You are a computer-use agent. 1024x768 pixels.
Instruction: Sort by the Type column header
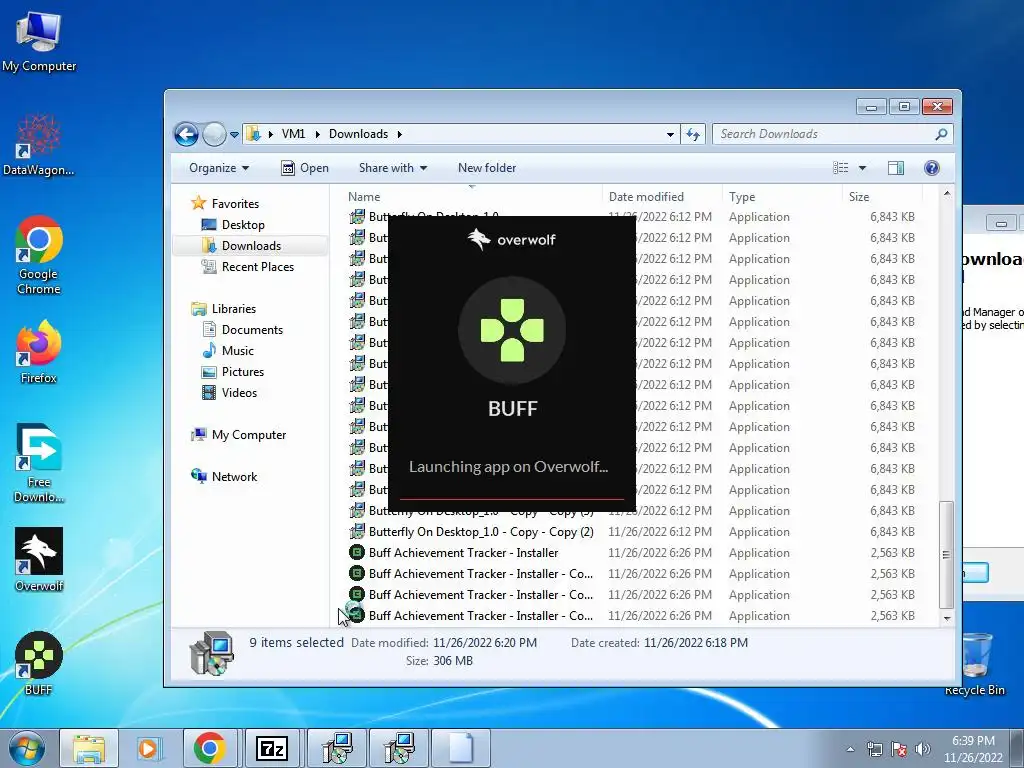pos(782,197)
